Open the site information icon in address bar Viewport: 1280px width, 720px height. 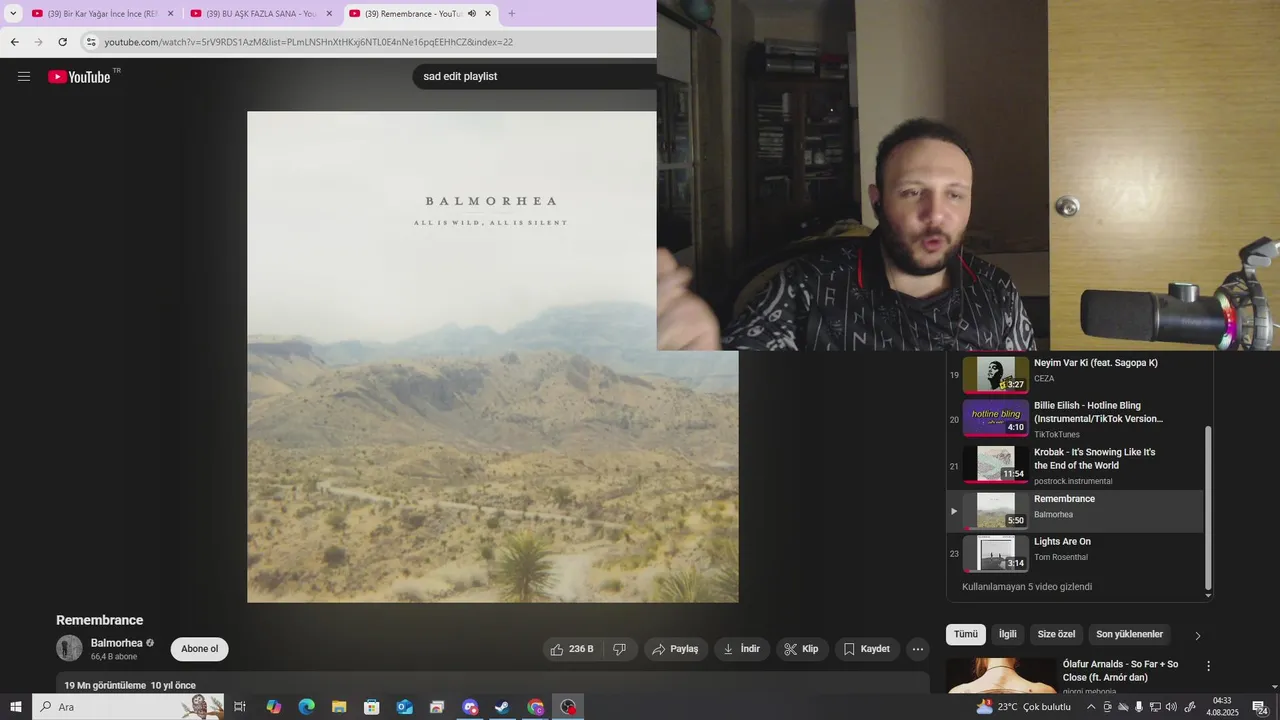click(91, 42)
